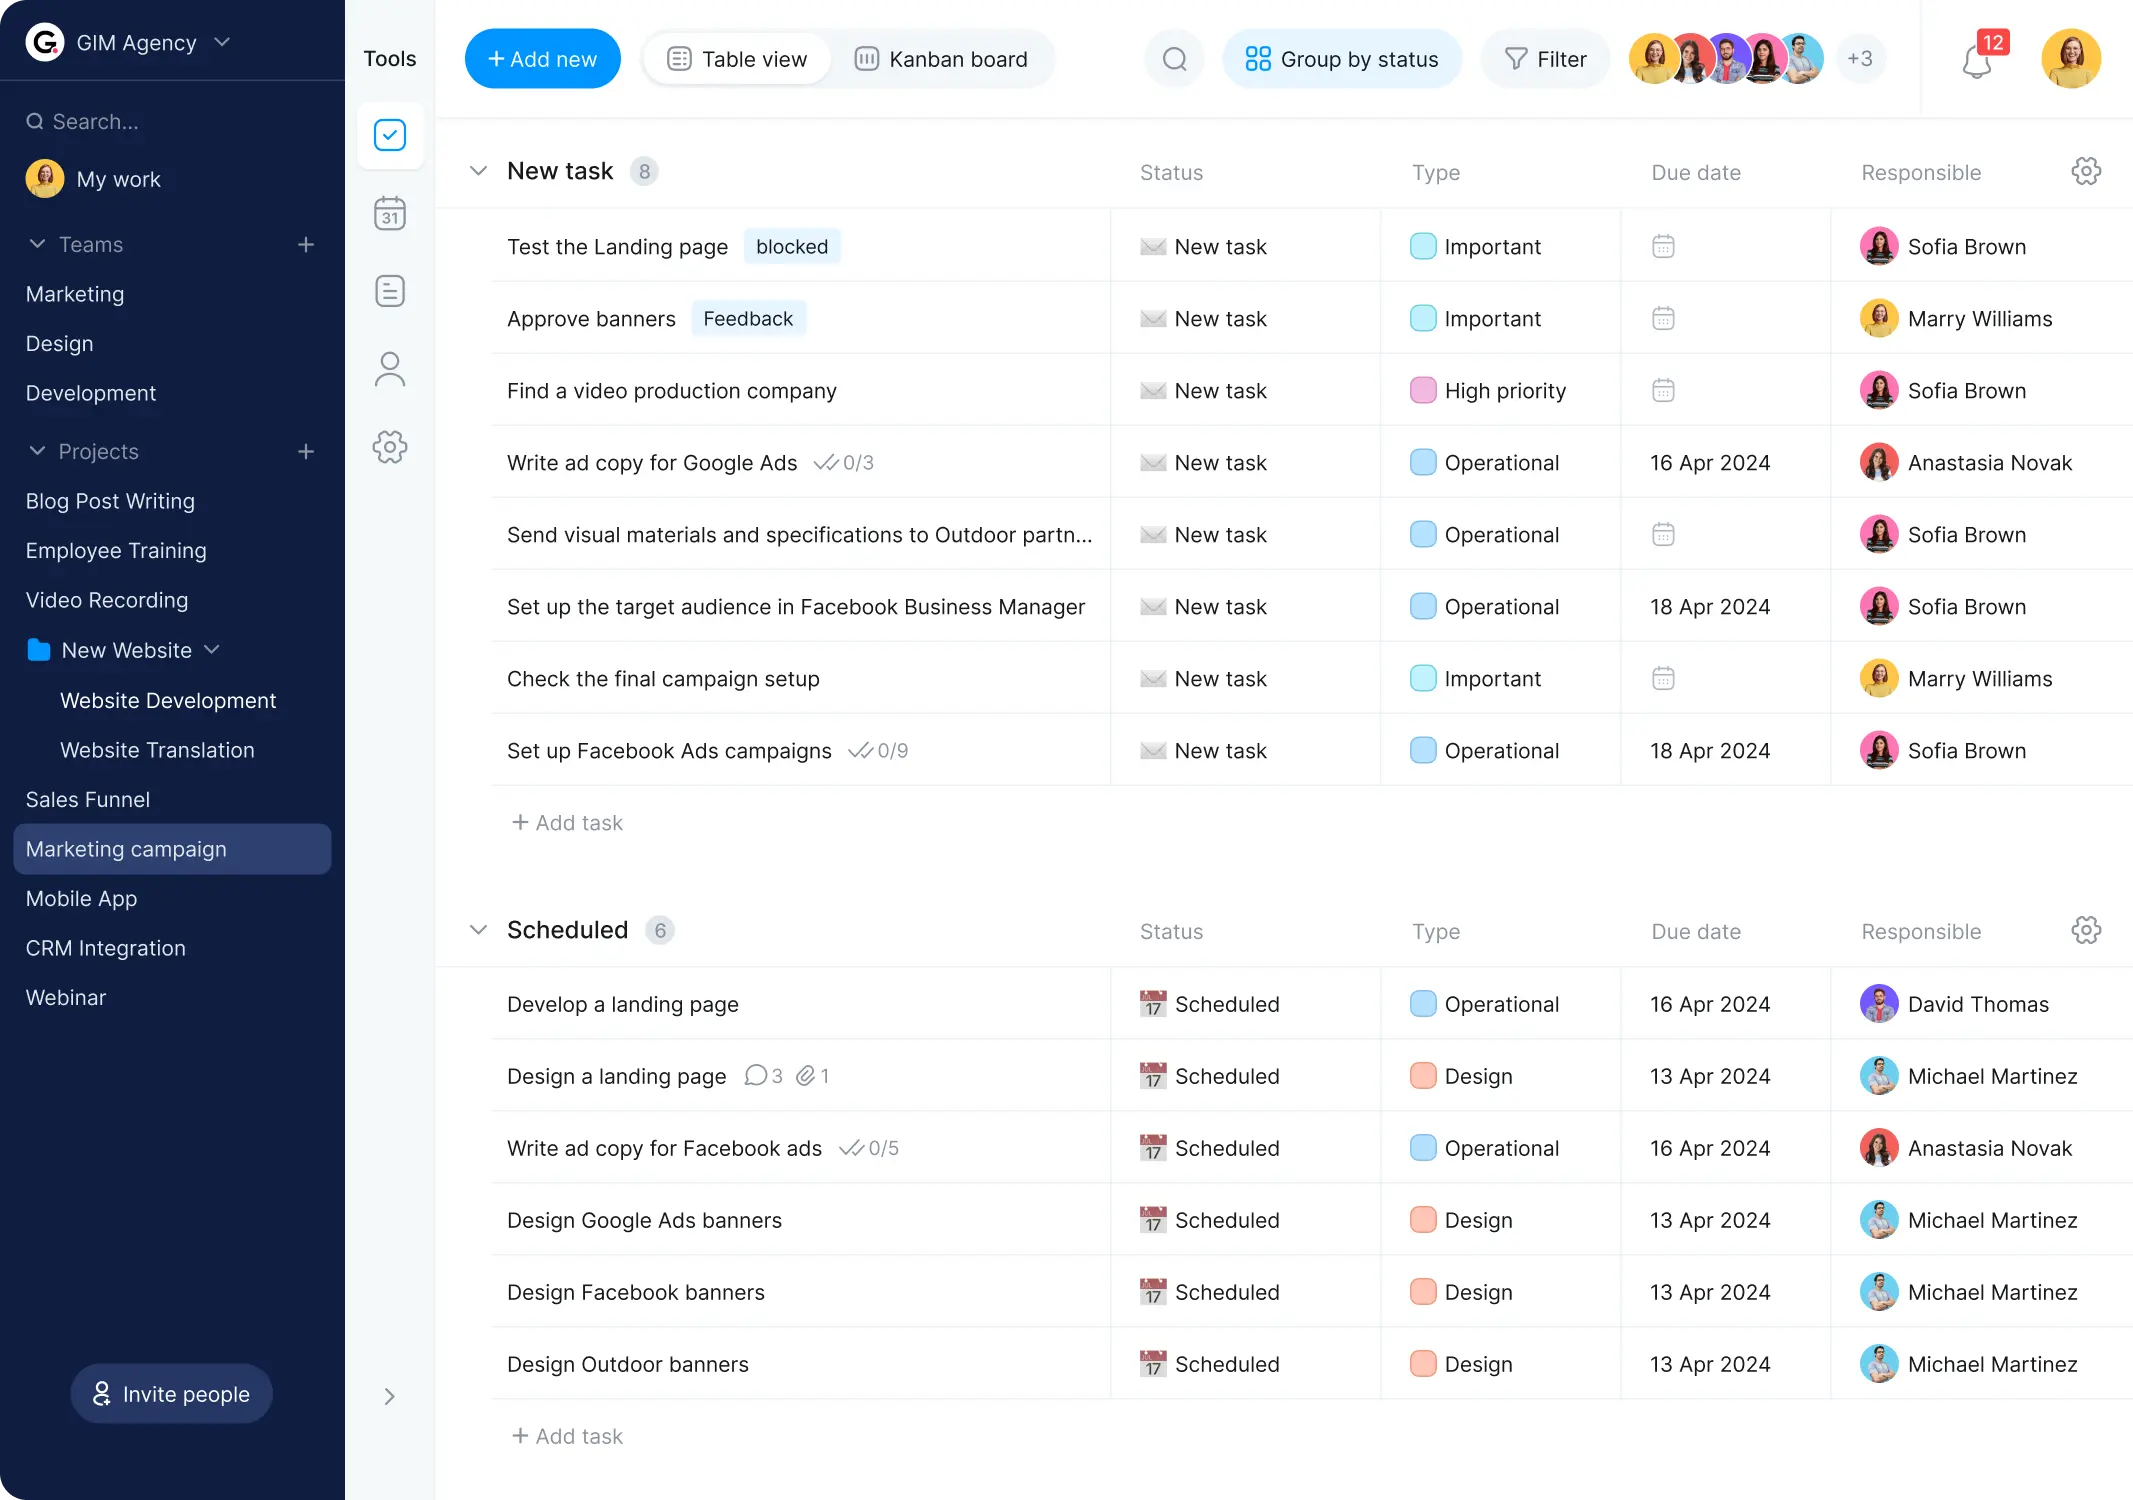Viewport: 2133px width, 1500px height.
Task: Click the My Work person icon
Action: point(44,179)
